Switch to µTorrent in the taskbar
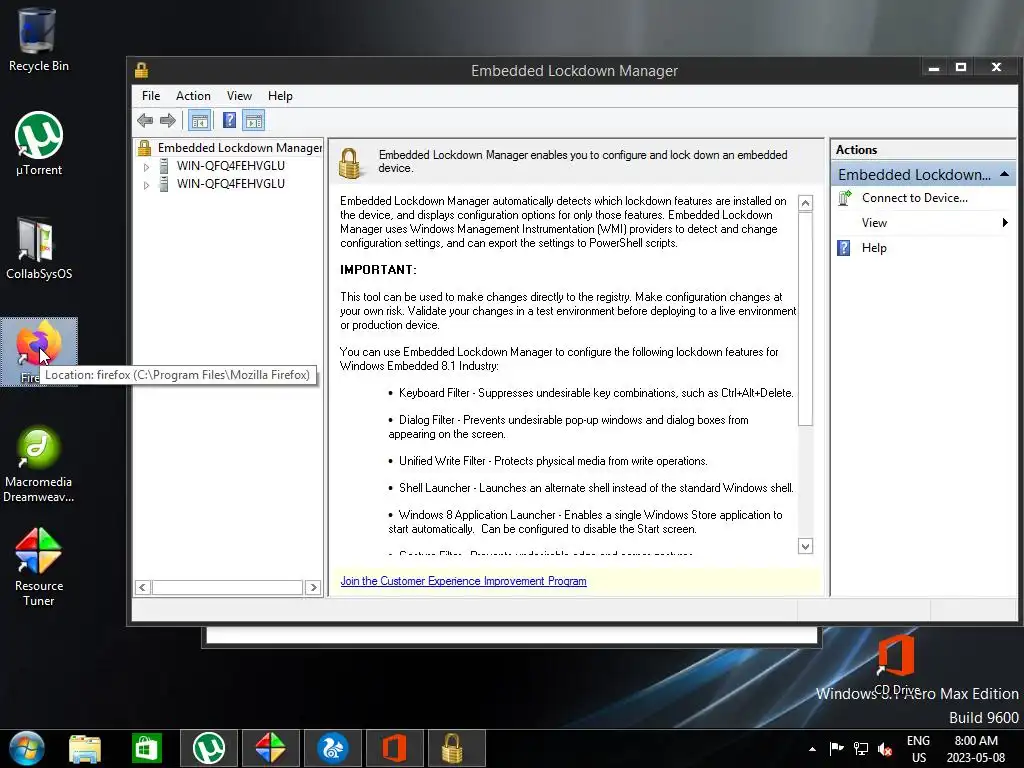Viewport: 1024px width, 768px height. [209, 748]
